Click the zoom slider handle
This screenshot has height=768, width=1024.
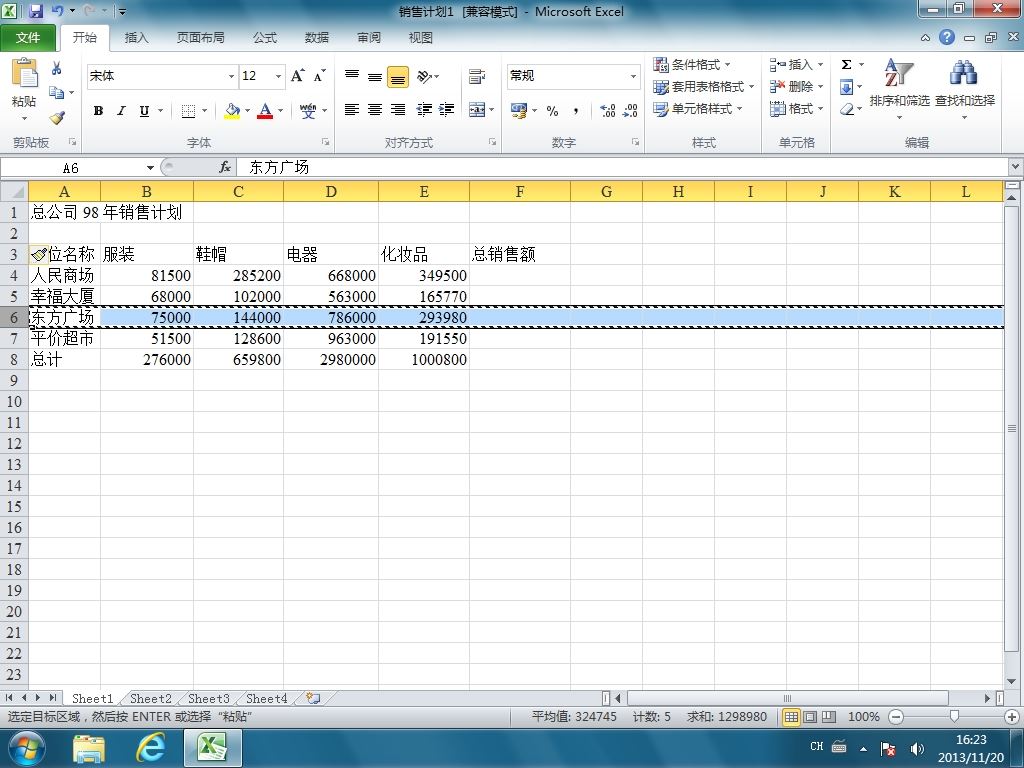pyautogui.click(x=954, y=717)
